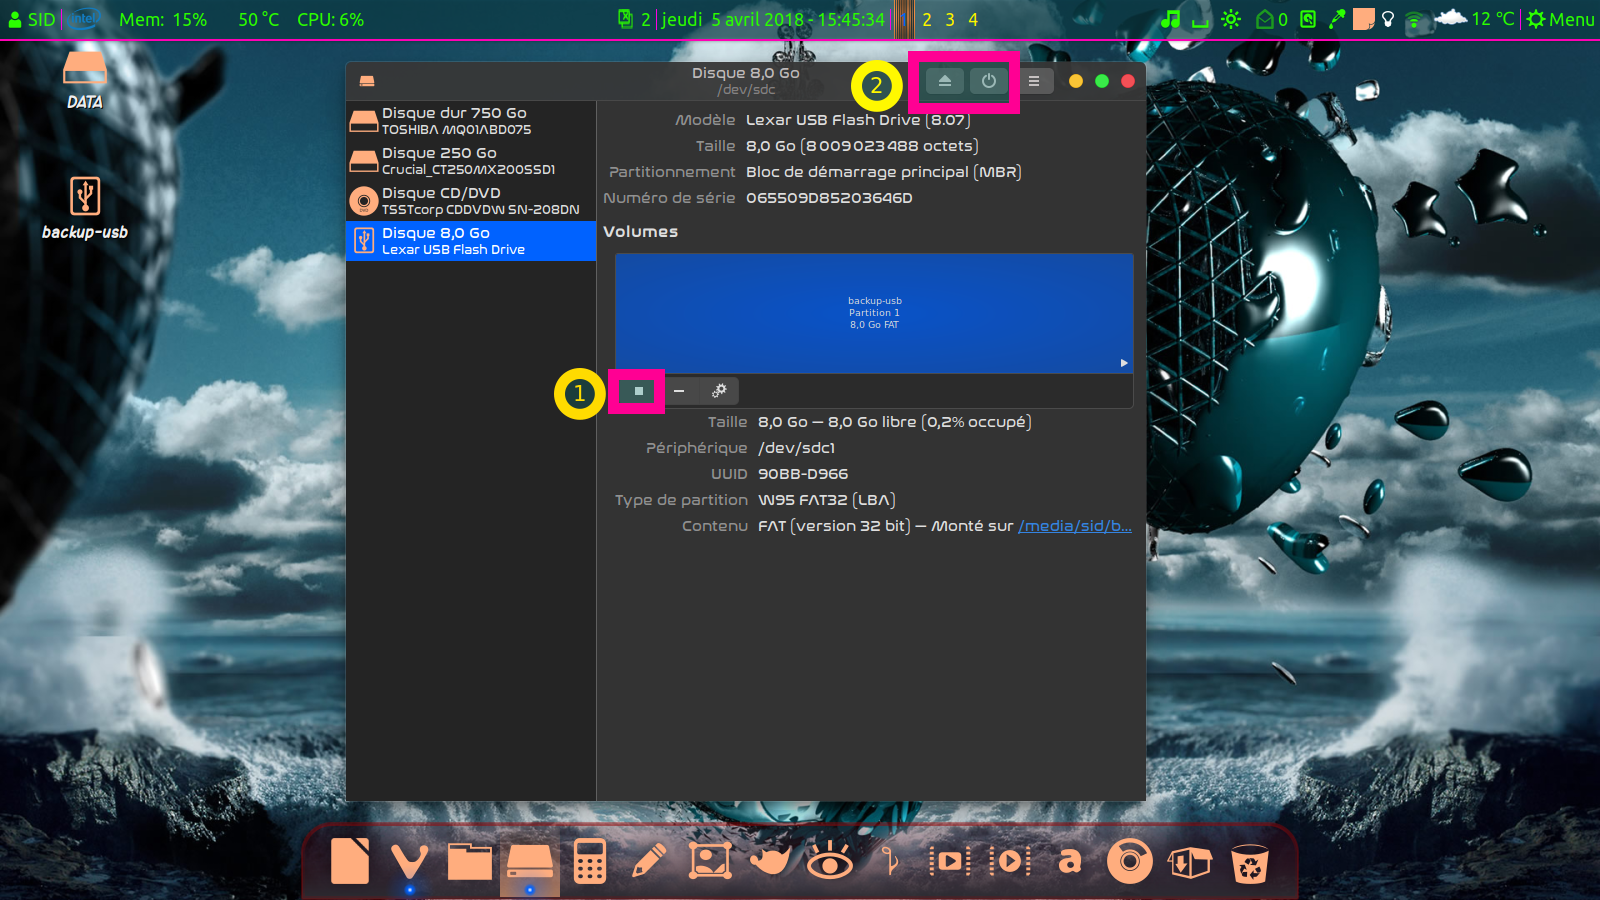Select backup-usb Partition 1 volume block
This screenshot has height=900, width=1600.
[874, 313]
